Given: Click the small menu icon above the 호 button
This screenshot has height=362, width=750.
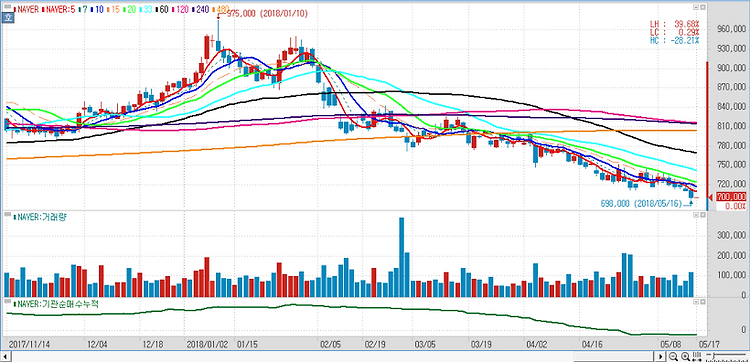Looking at the screenshot, I should pos(7,7).
